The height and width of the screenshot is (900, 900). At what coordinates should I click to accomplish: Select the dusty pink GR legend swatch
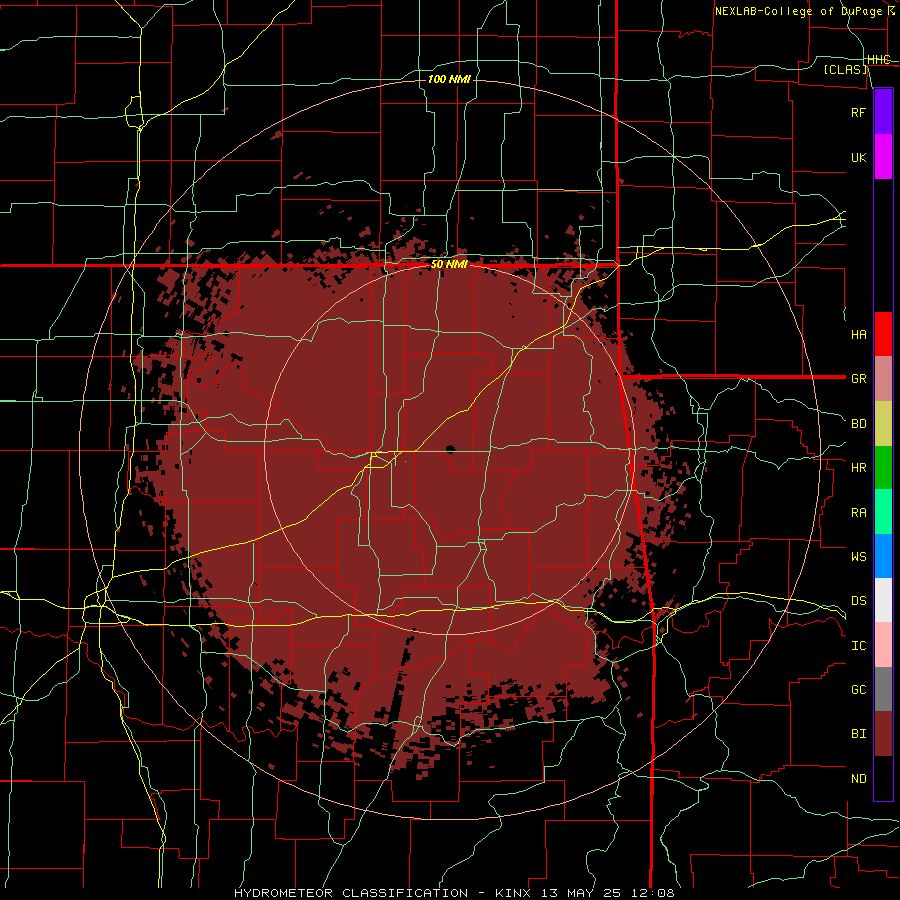click(x=883, y=378)
